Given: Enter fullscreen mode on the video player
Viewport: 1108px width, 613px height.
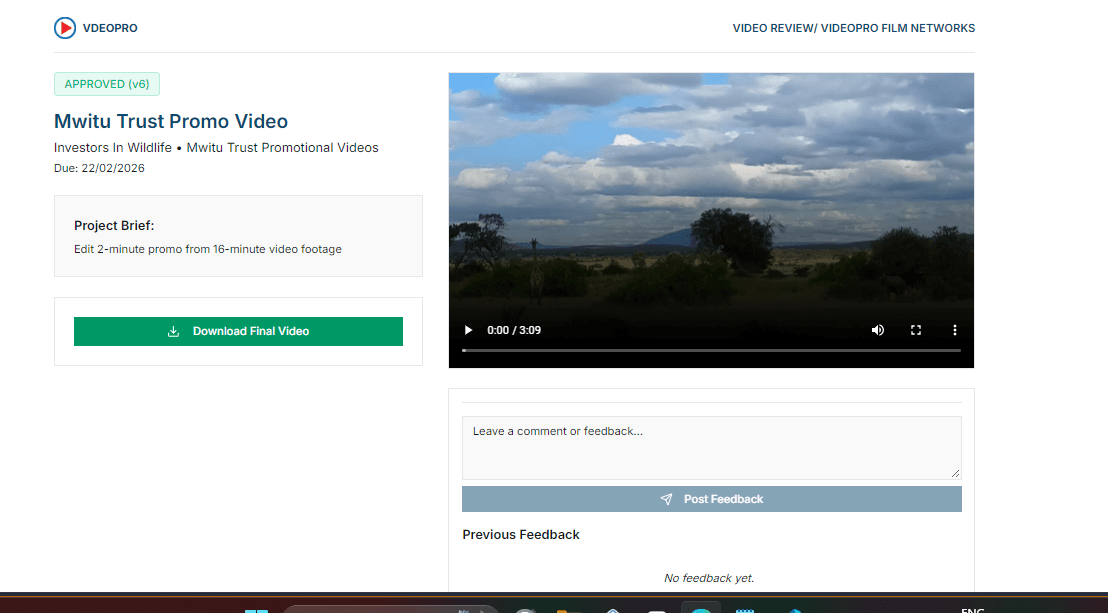Looking at the screenshot, I should click(x=916, y=330).
